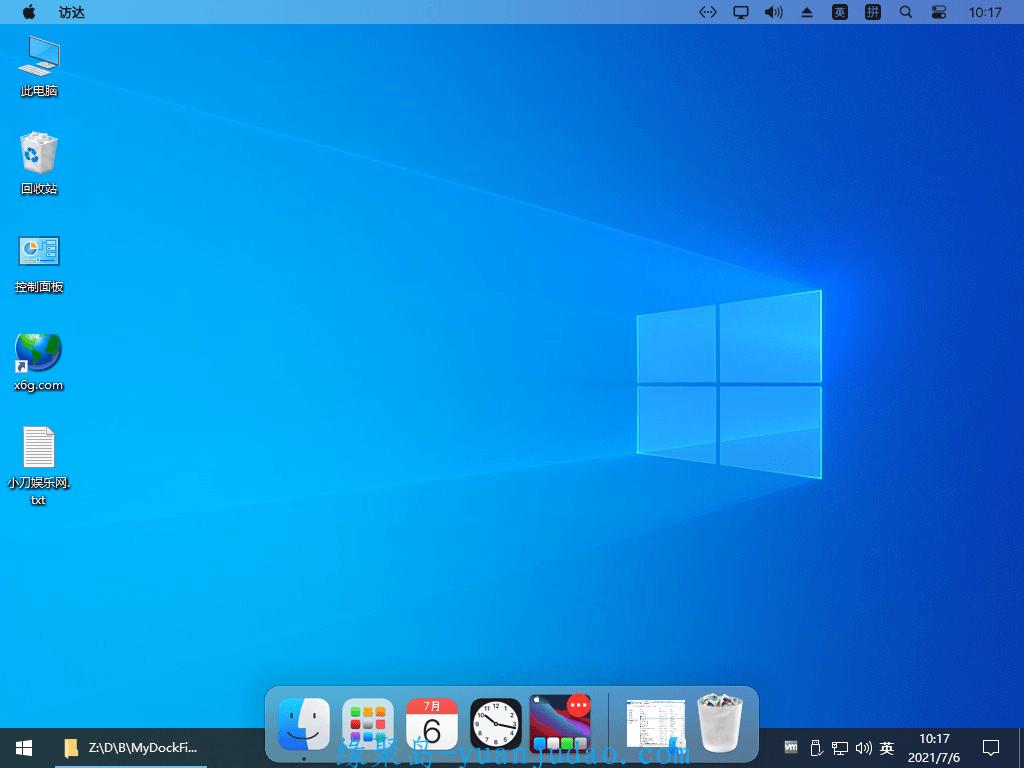Open the Spotlight search magnifier icon
The height and width of the screenshot is (768, 1024).
pos(906,12)
